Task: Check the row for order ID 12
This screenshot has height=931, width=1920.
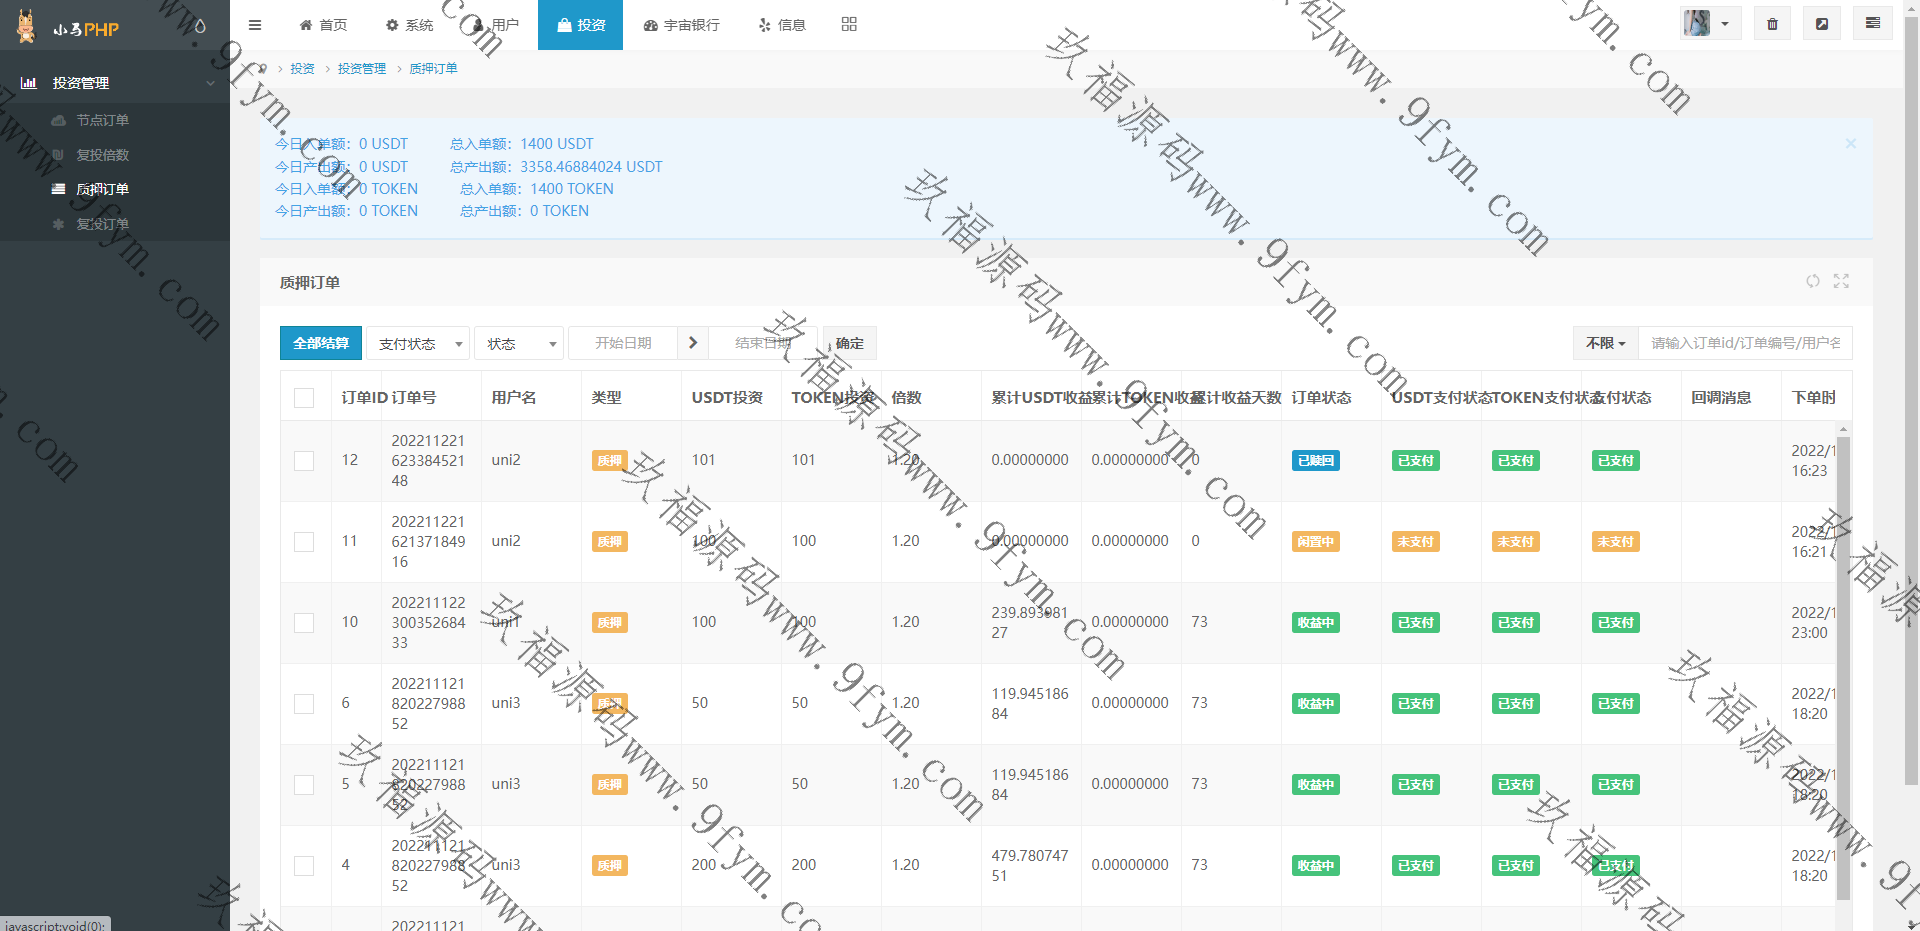Action: click(x=304, y=461)
